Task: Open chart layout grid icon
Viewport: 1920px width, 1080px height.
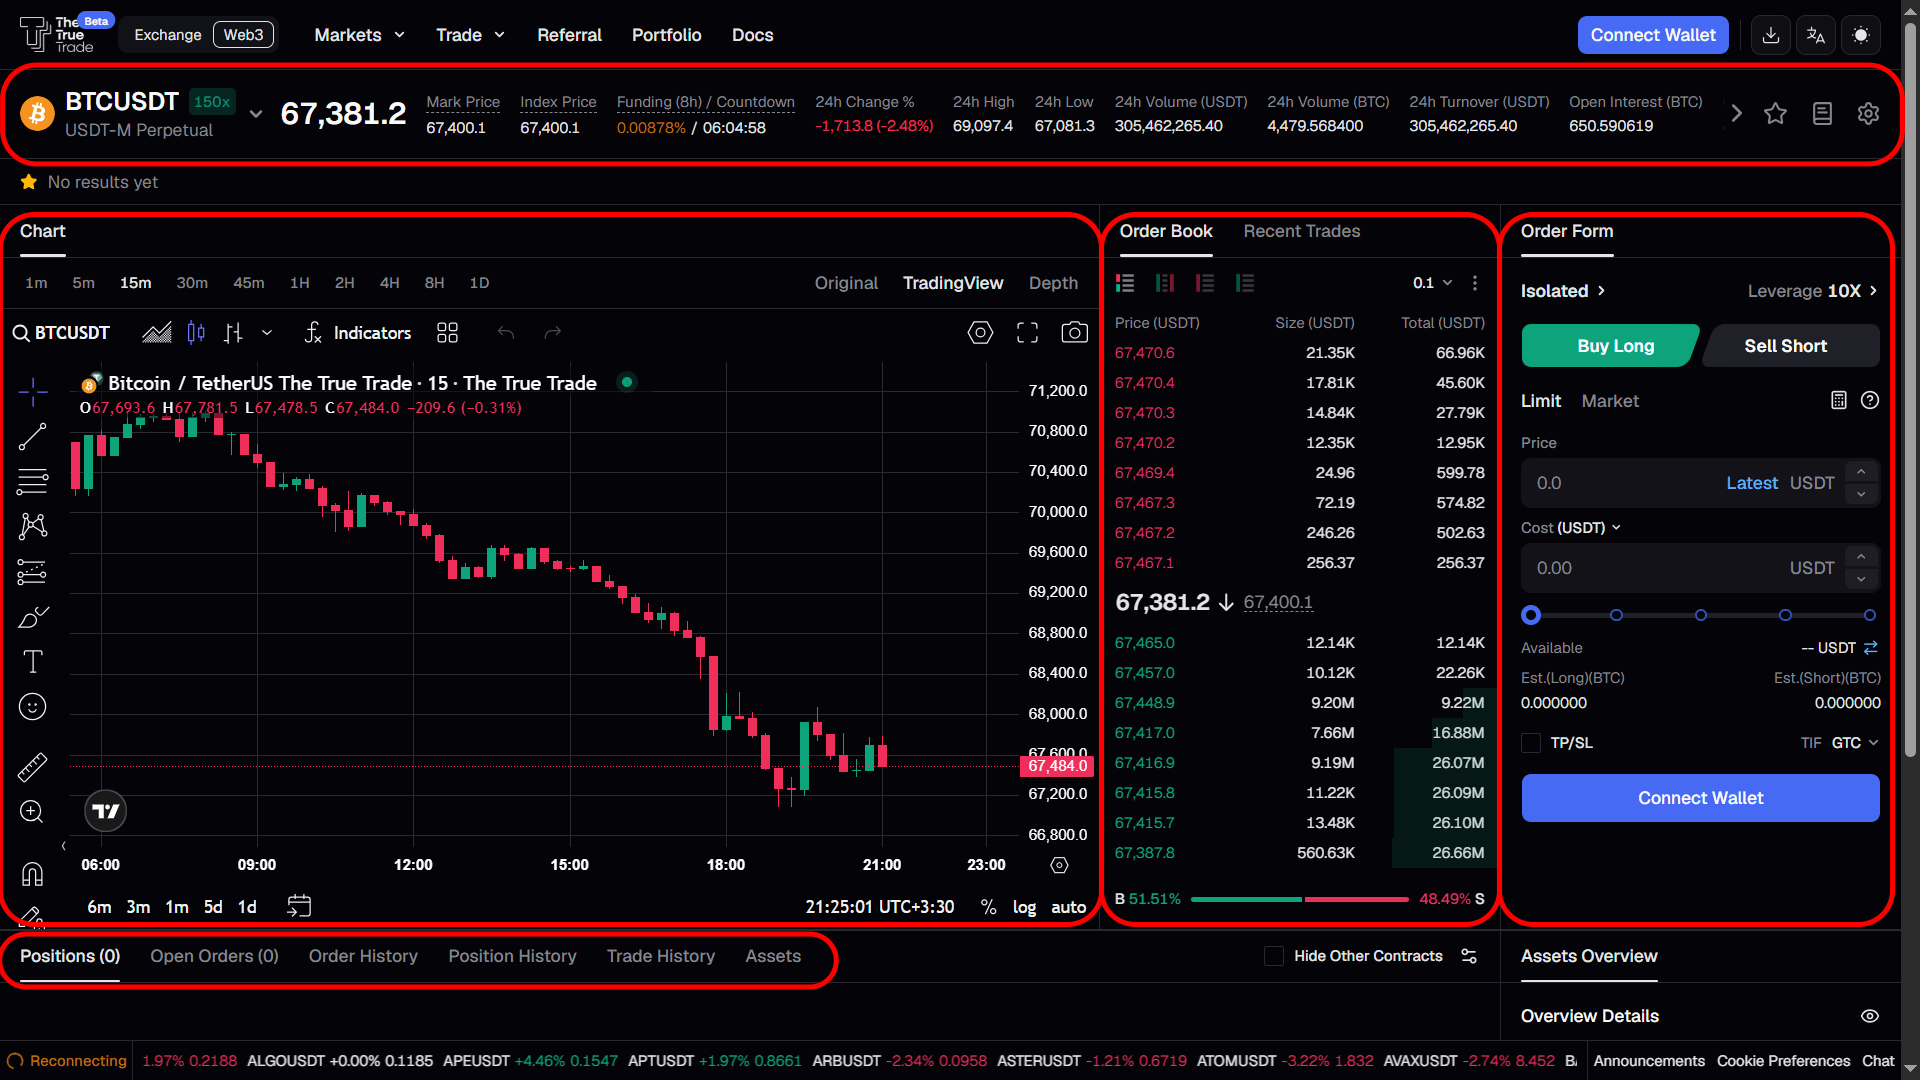Action: [x=447, y=333]
